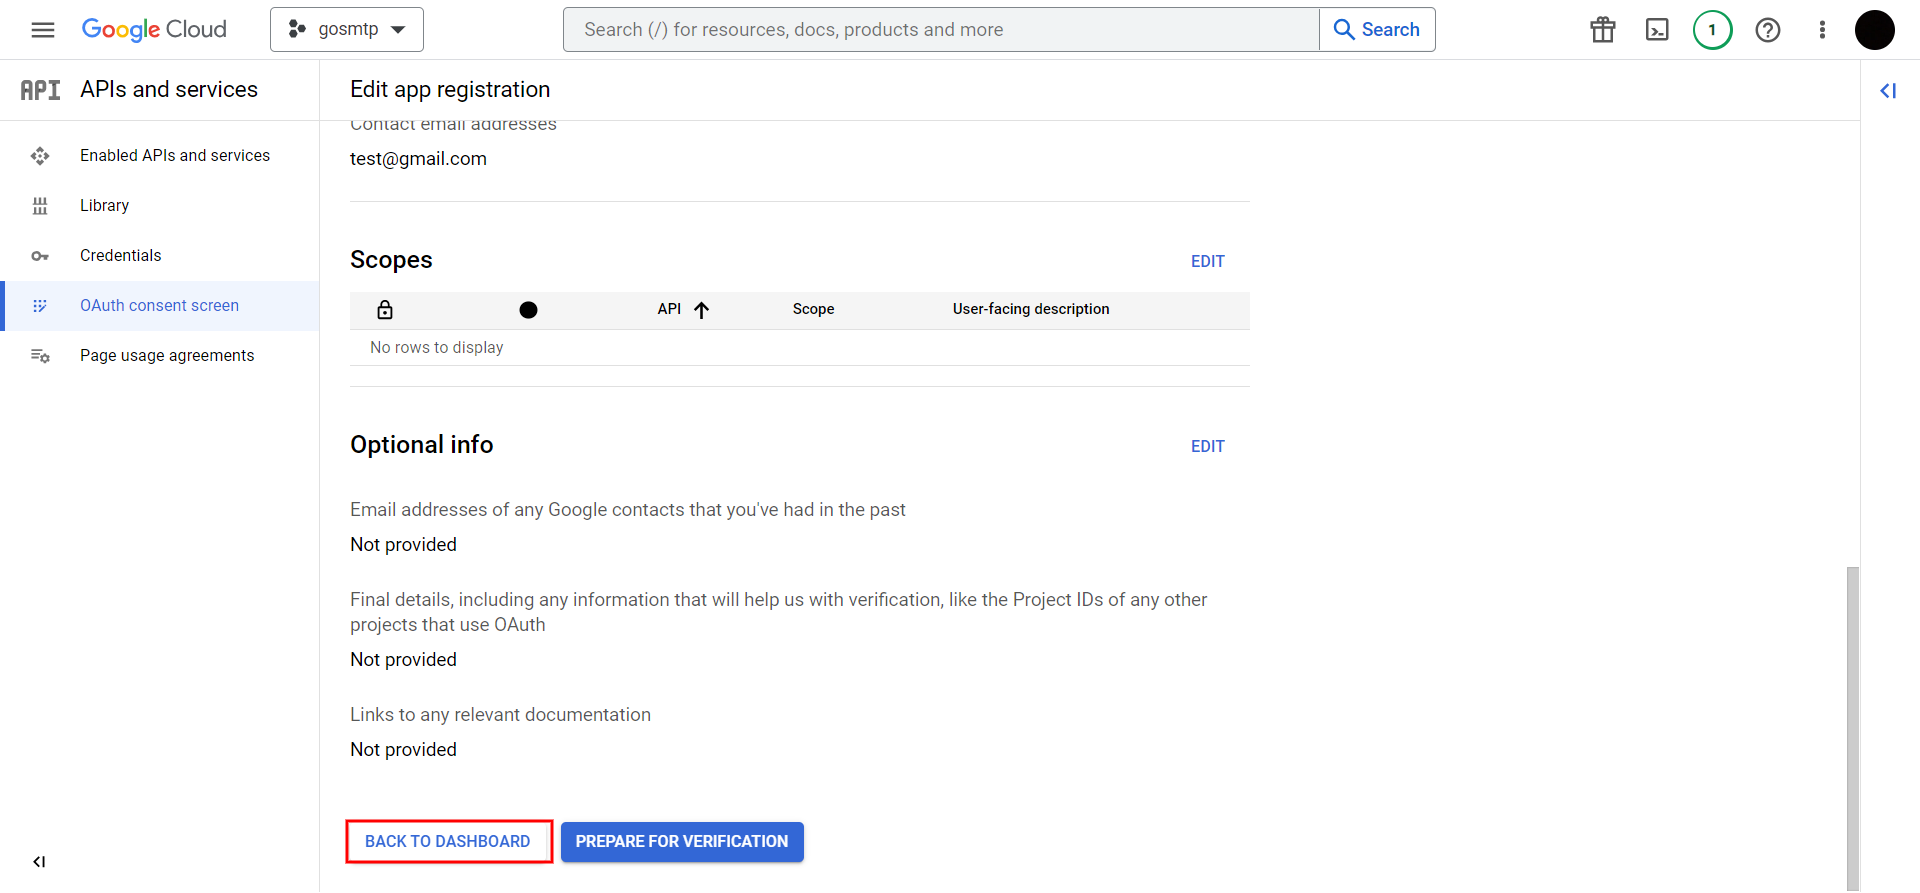Click the Credentials key icon
1920x893 pixels.
[40, 256]
